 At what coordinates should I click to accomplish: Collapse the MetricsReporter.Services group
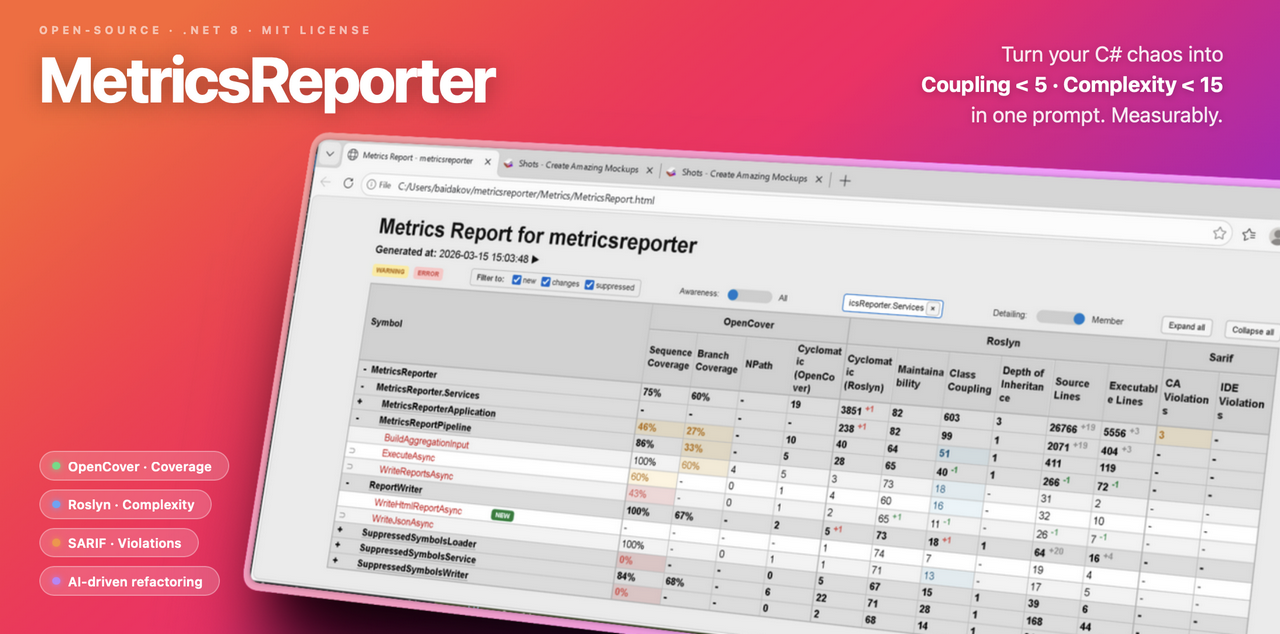pyautogui.click(x=362, y=387)
